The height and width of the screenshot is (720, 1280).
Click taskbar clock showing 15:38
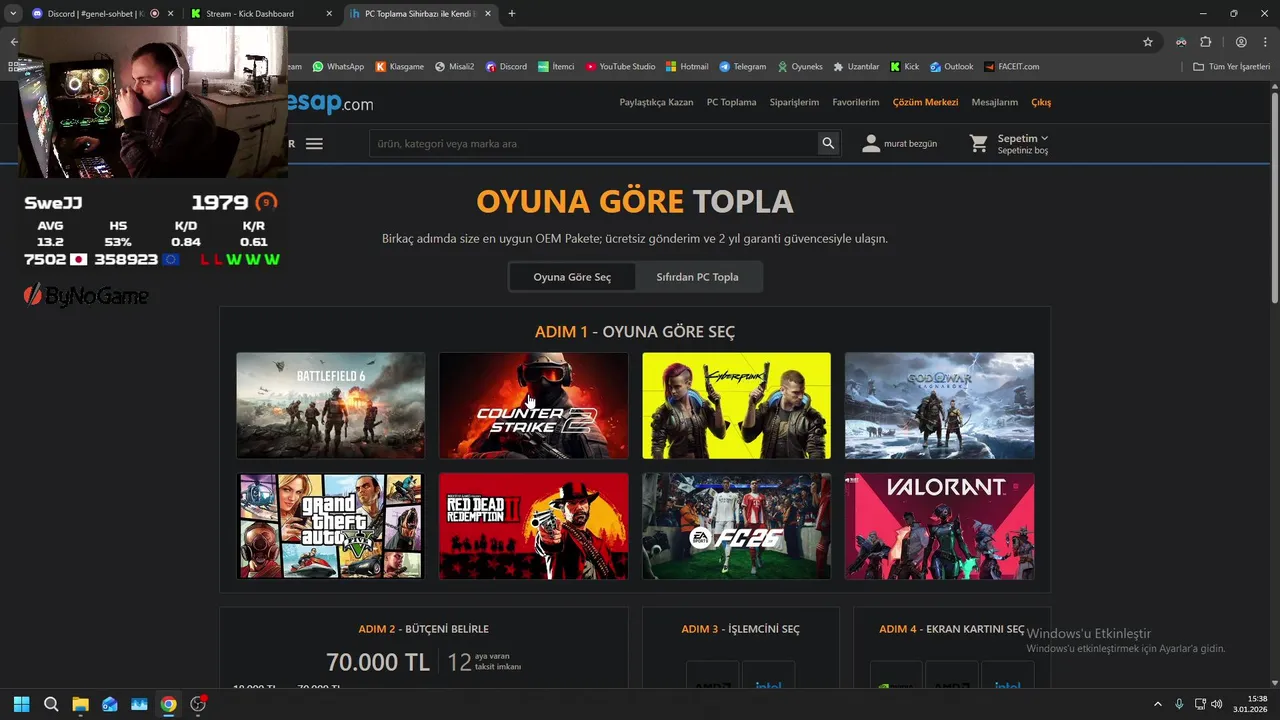1250,704
